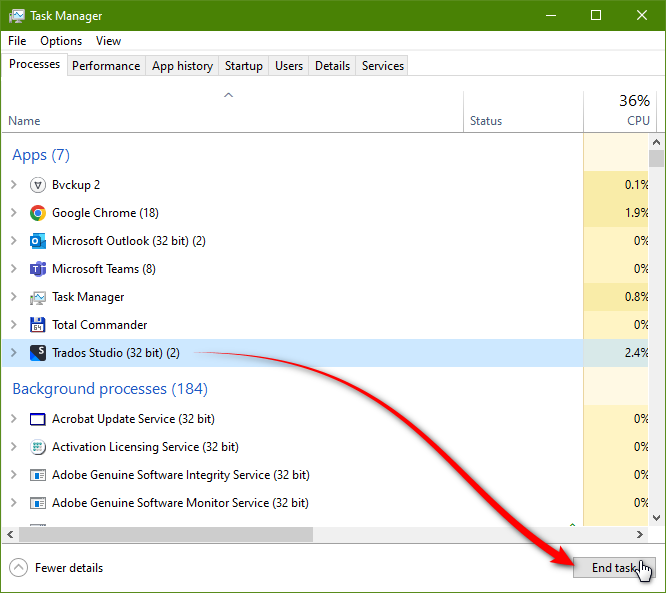Viewport: 666px width, 593px height.
Task: Click horizontal scrollbar left arrow
Action: [10, 534]
